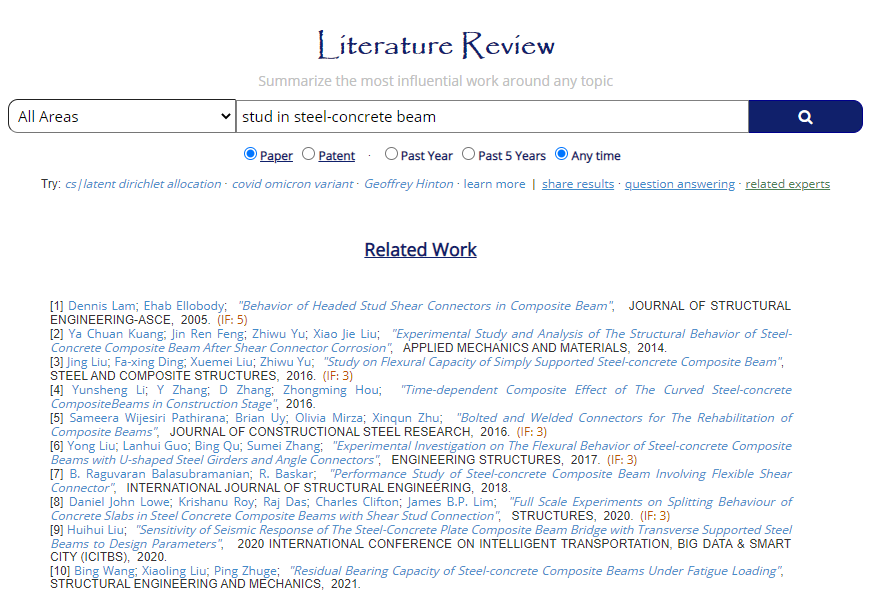Open author Huihui Liu's page
The width and height of the screenshot is (878, 608).
(x=96, y=530)
